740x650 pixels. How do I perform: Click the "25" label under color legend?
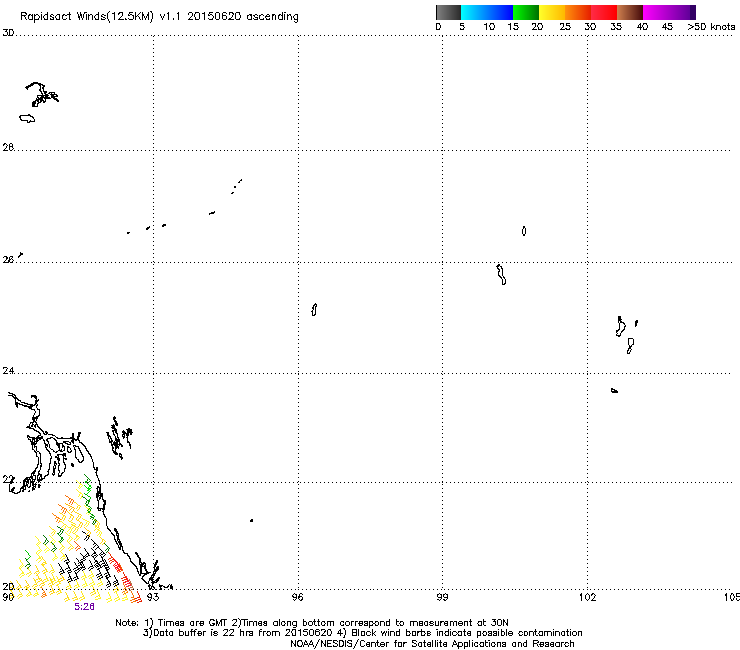click(x=565, y=27)
